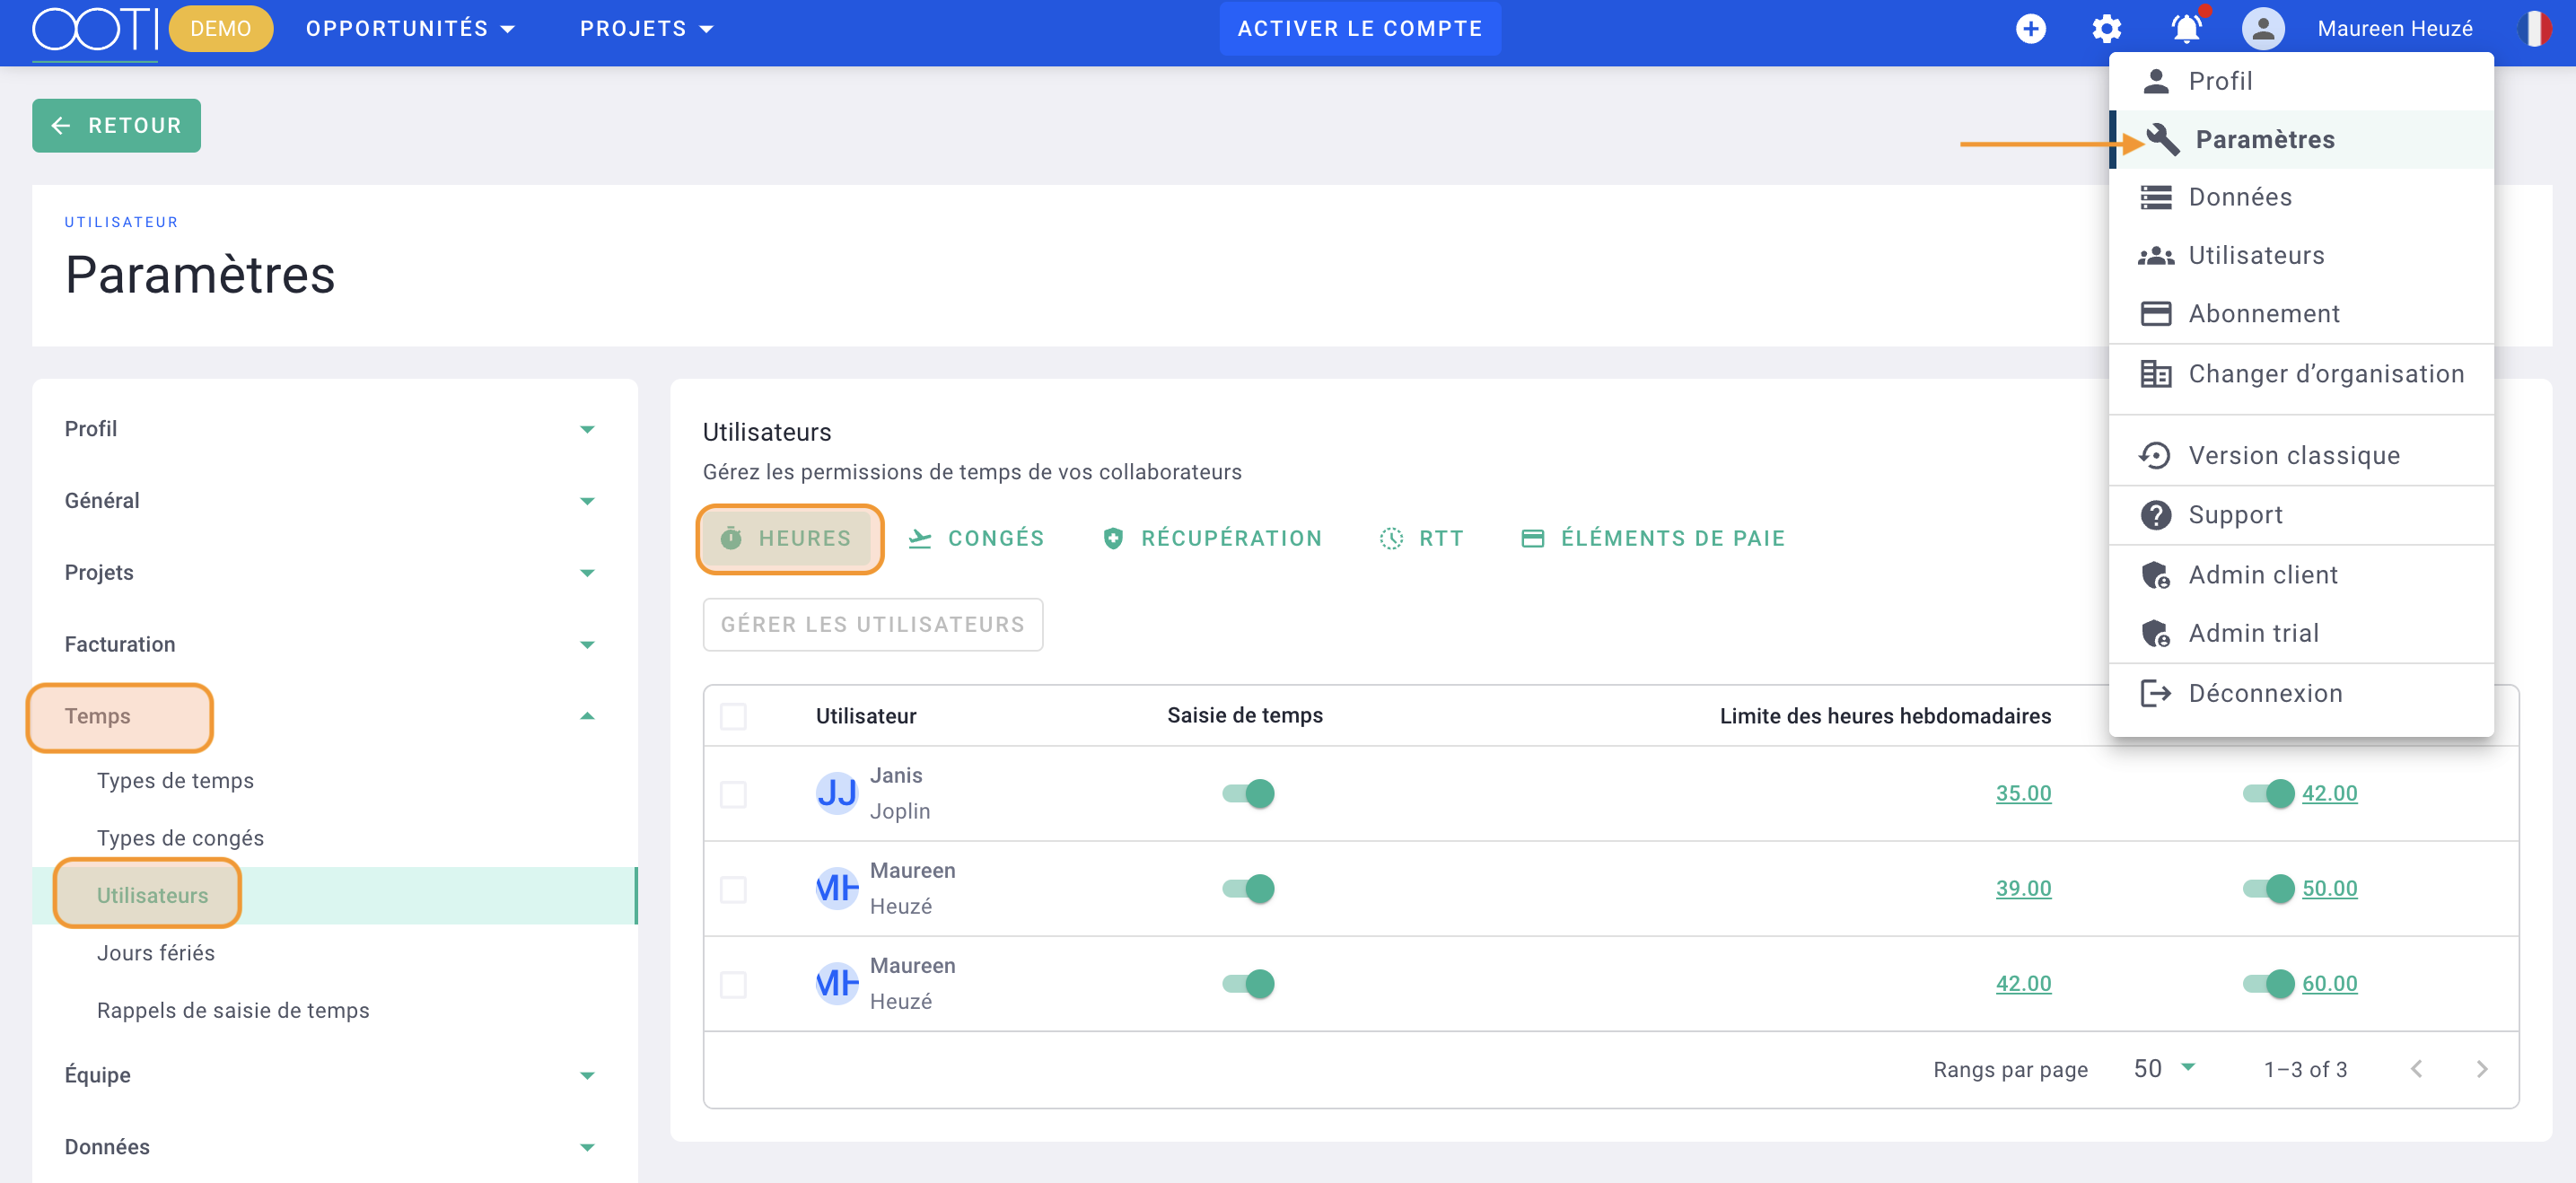This screenshot has width=2576, height=1183.
Task: Click the Admin client shield icon
Action: click(x=2156, y=575)
